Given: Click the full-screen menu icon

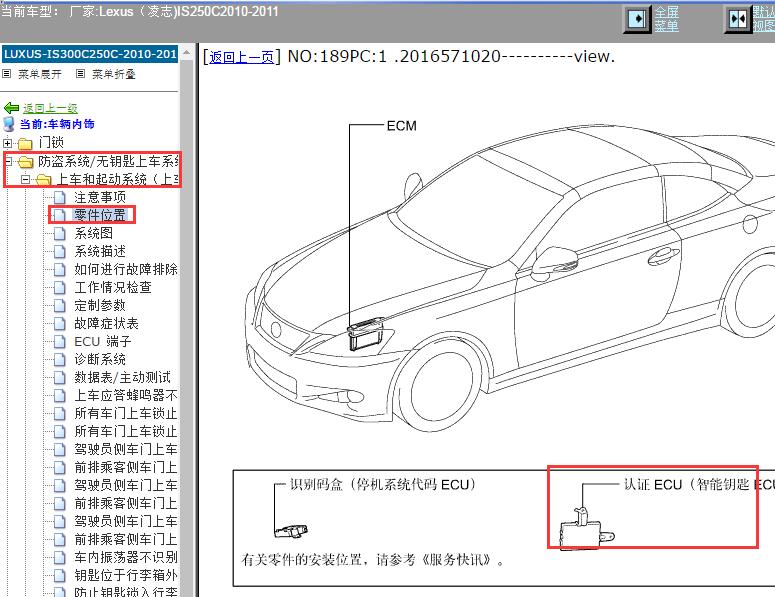Looking at the screenshot, I should click(637, 19).
